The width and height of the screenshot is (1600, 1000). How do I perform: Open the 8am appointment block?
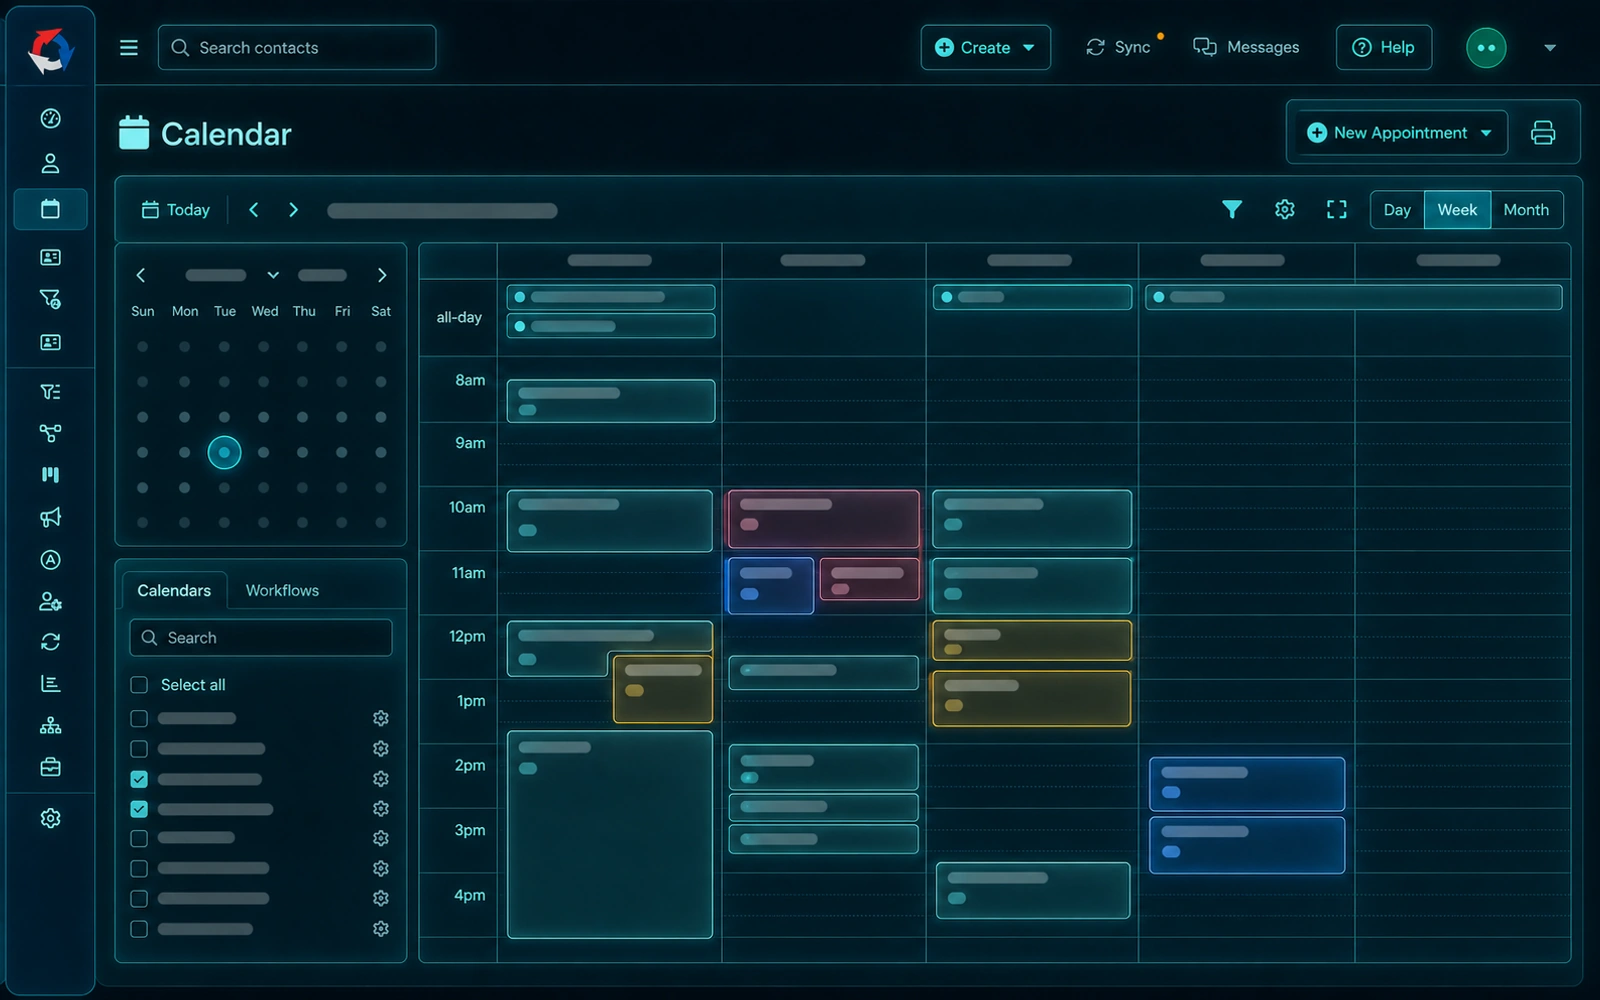pos(611,401)
